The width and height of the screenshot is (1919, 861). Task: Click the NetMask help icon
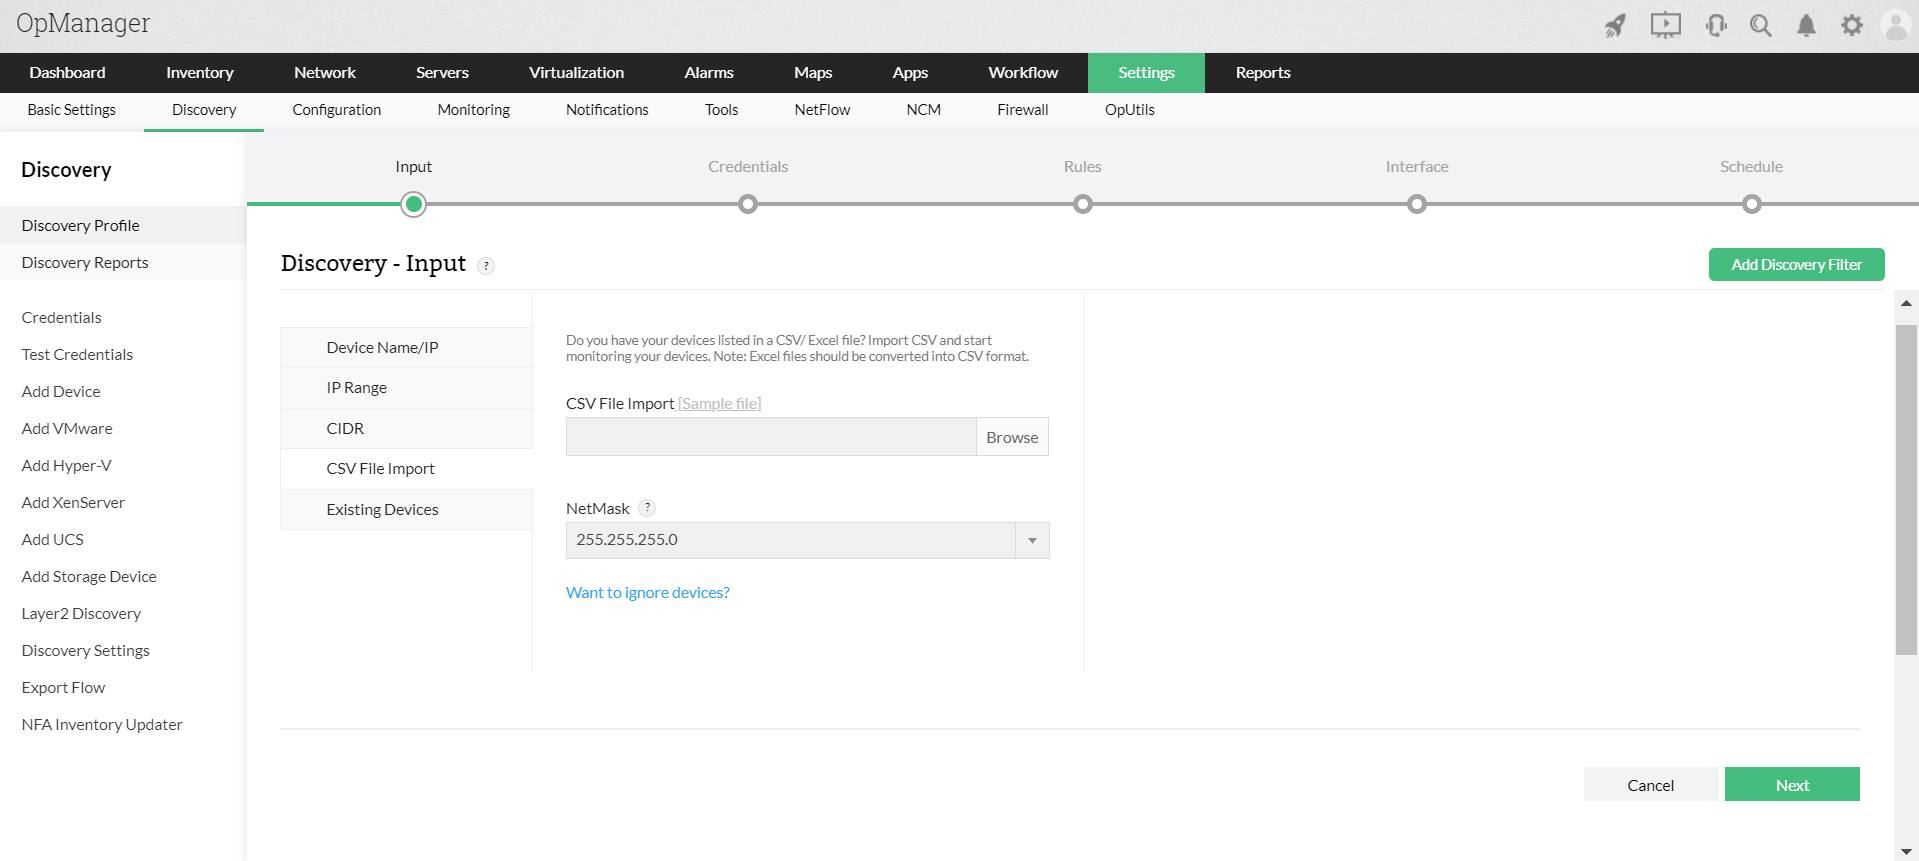[647, 507]
